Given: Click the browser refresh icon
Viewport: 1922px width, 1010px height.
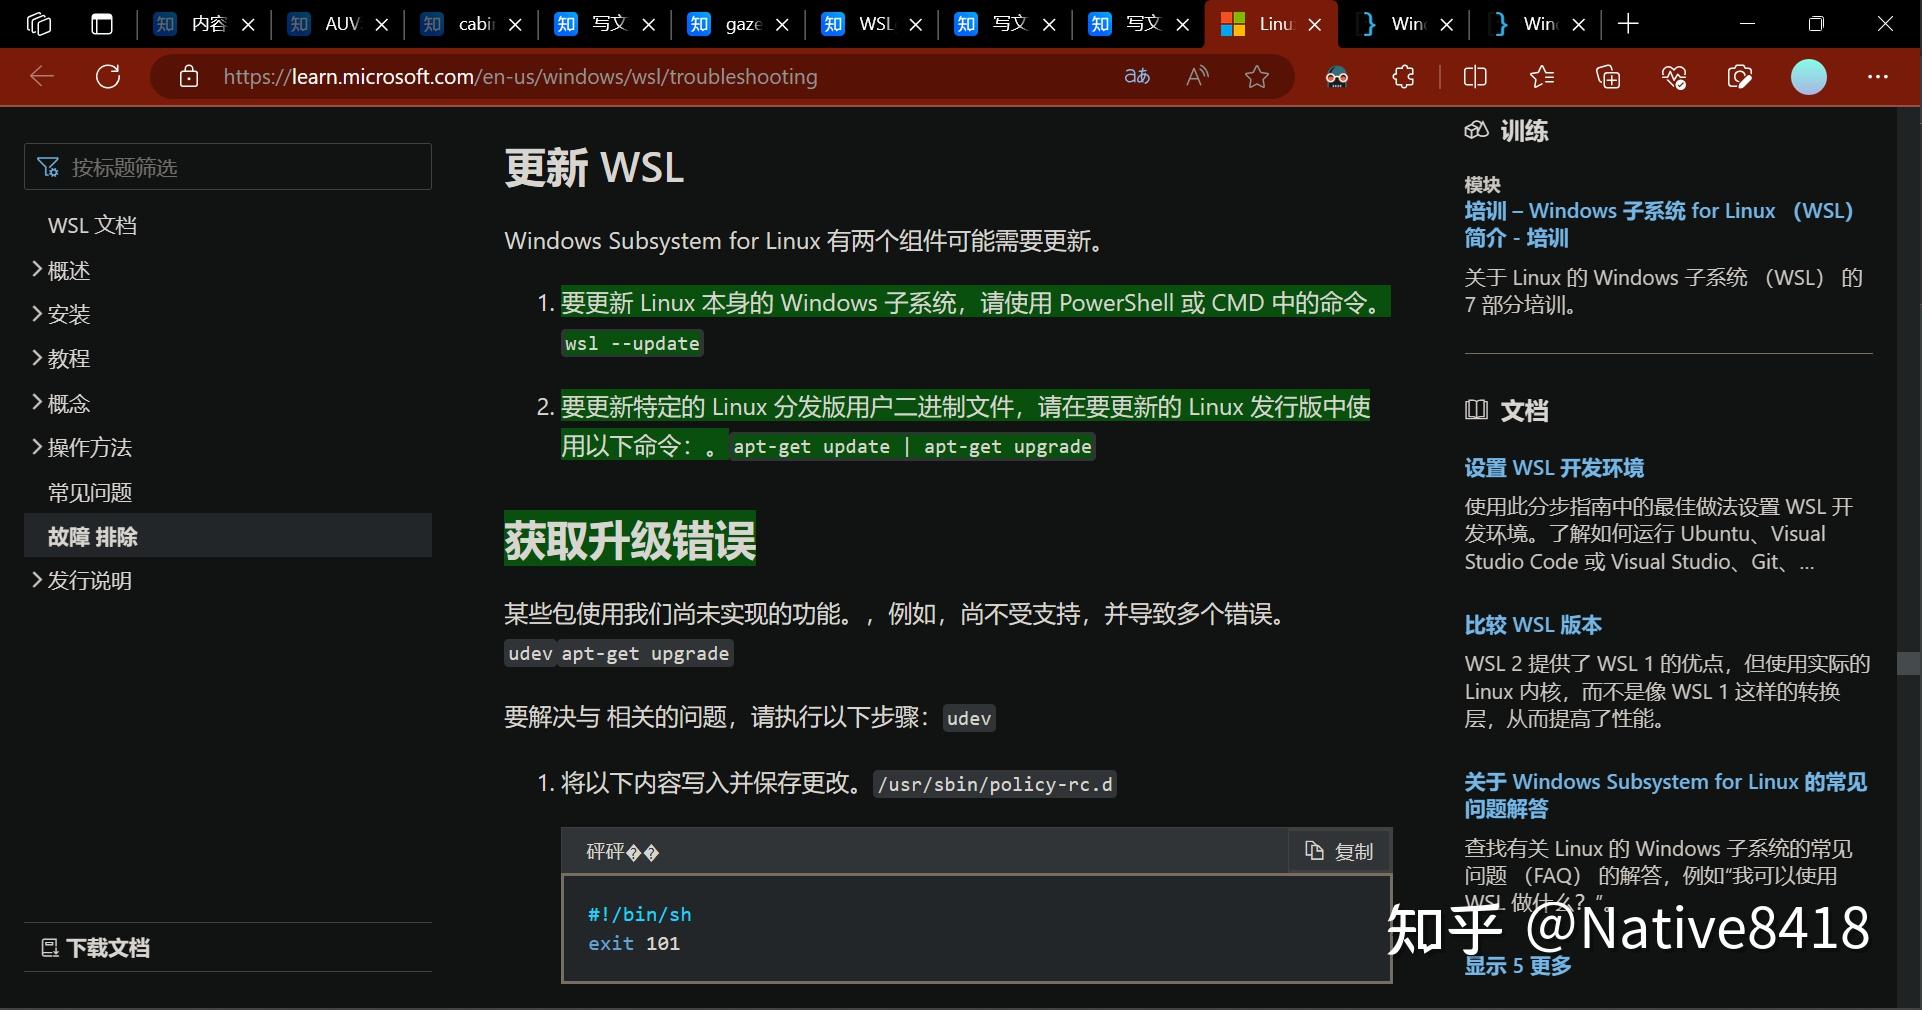Looking at the screenshot, I should click(108, 76).
